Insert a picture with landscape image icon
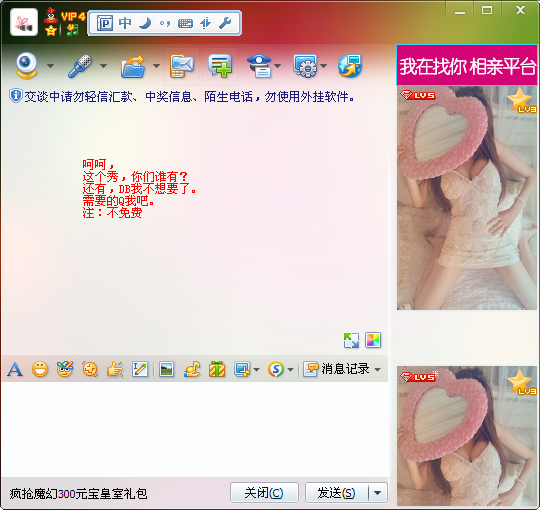The width and height of the screenshot is (540, 510). (166, 370)
